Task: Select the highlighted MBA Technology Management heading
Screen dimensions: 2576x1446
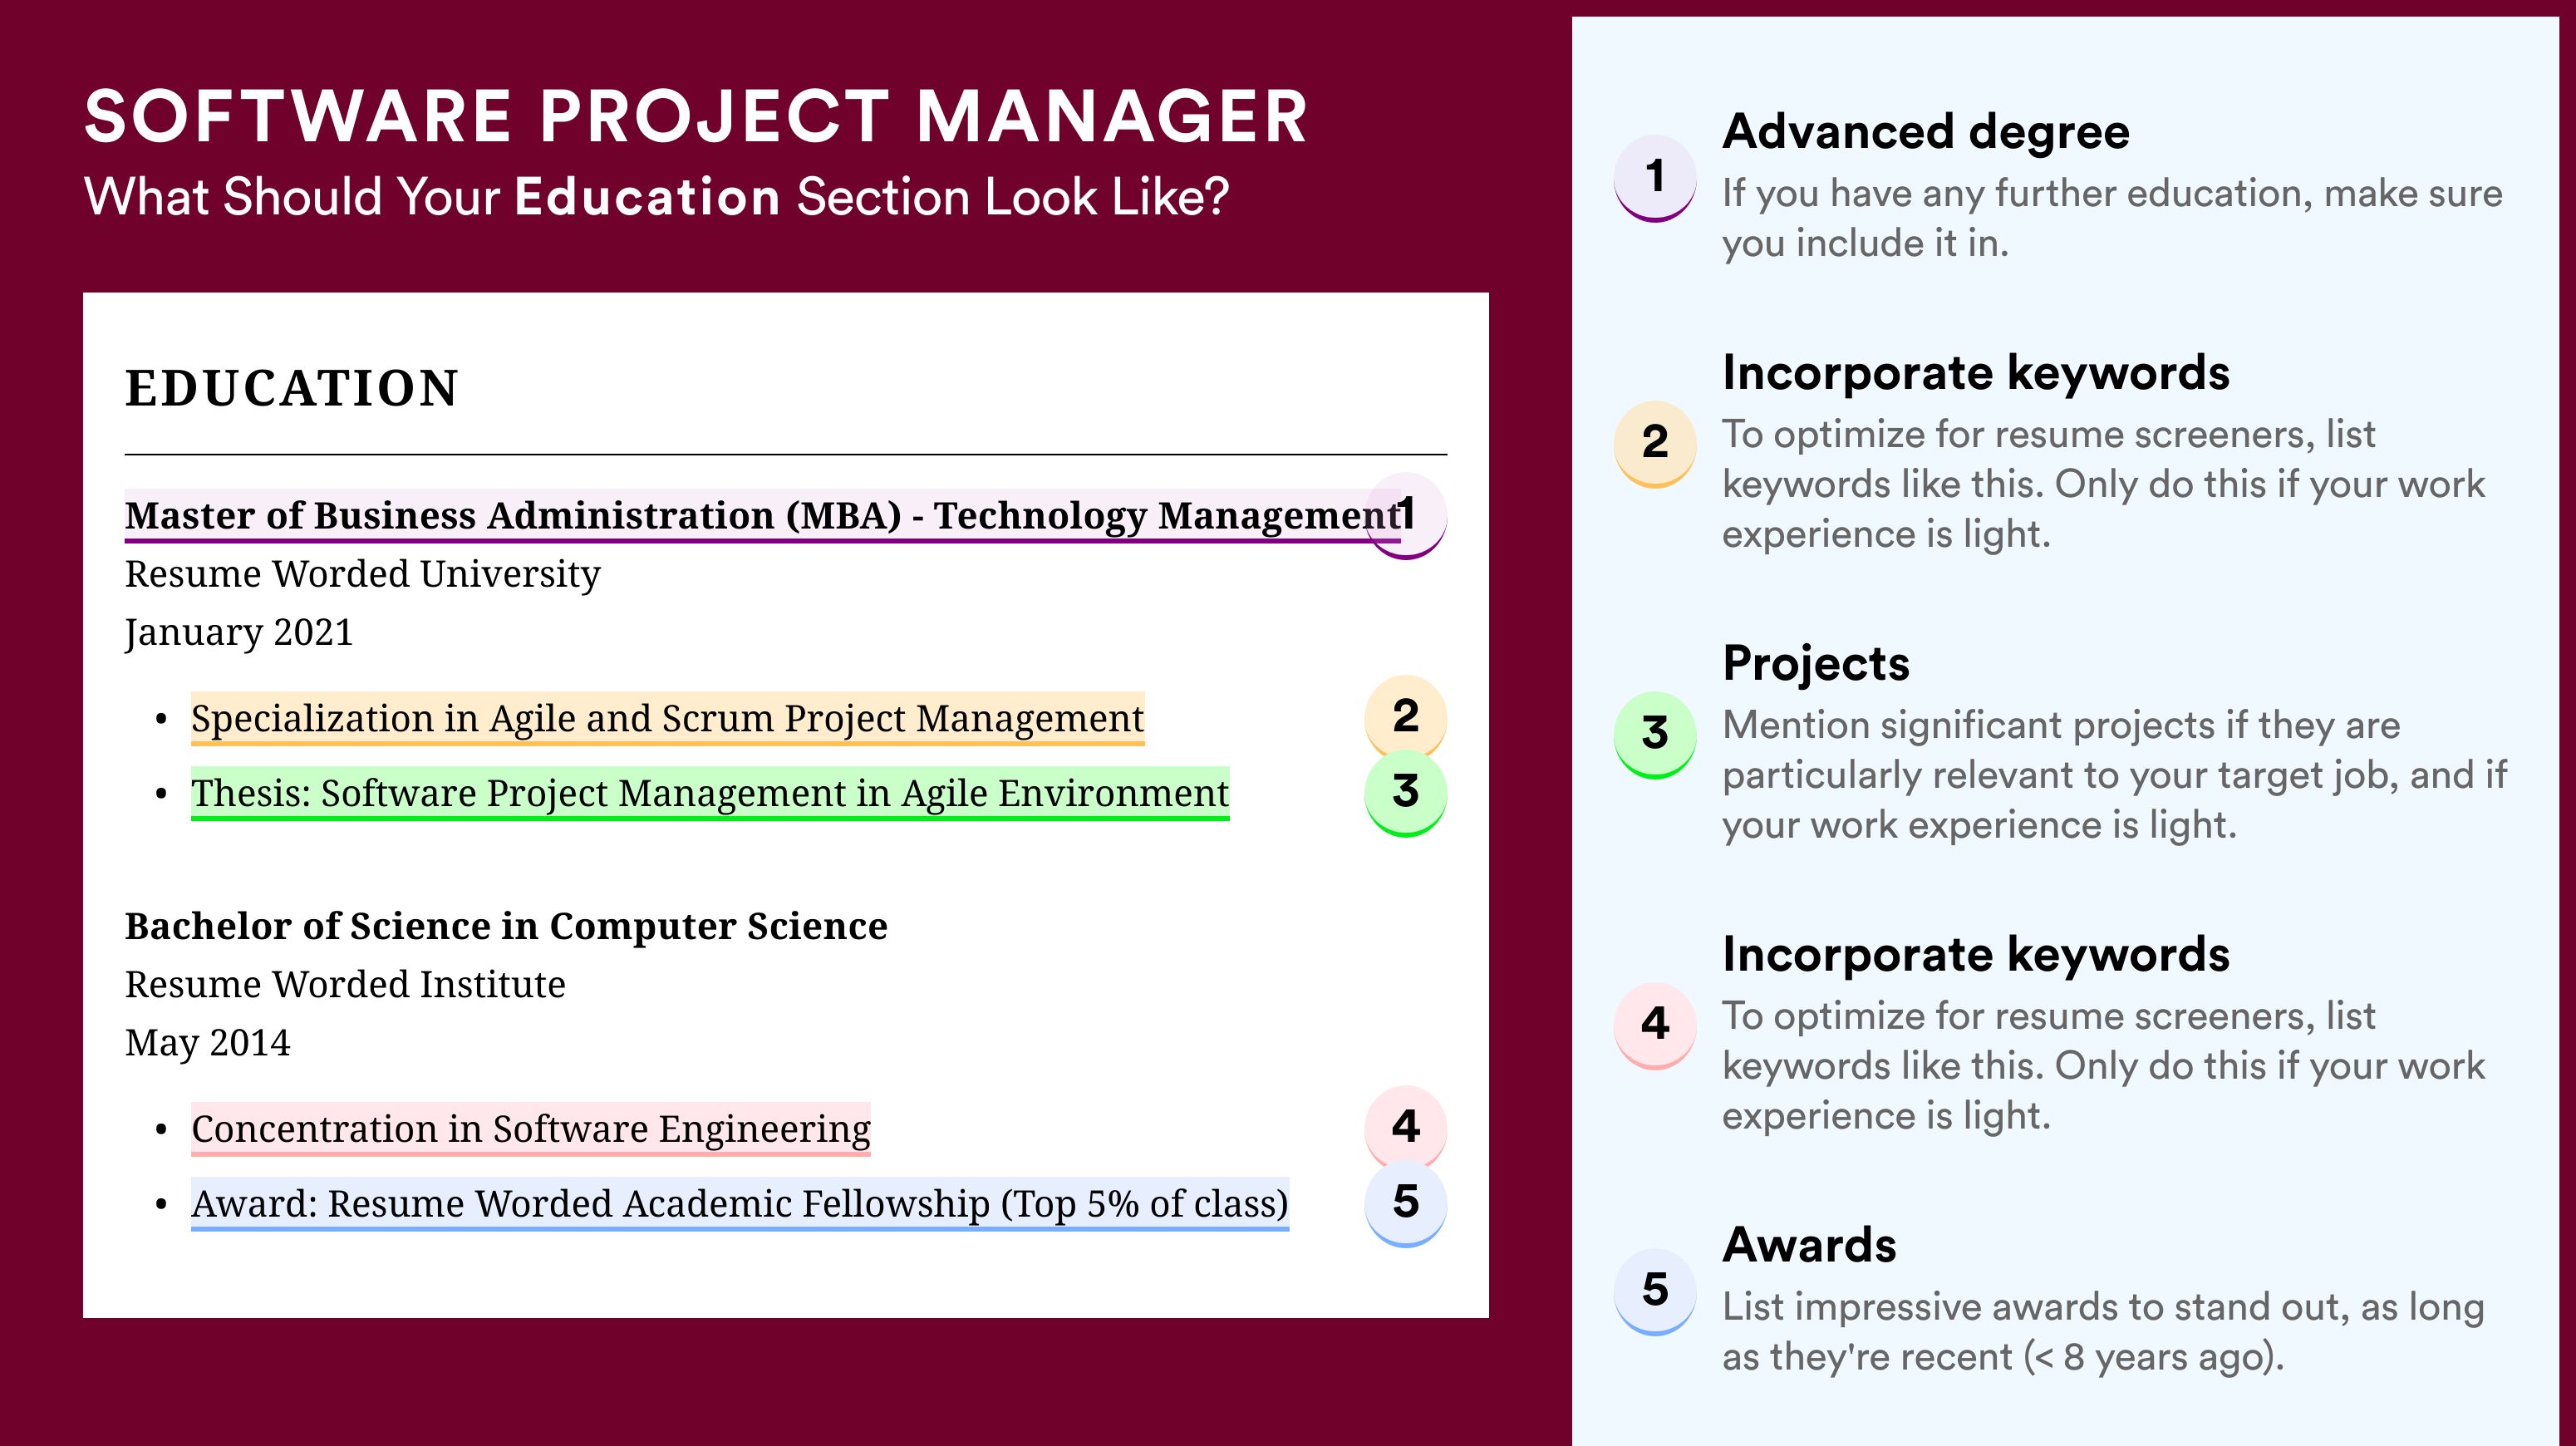Action: 763,516
